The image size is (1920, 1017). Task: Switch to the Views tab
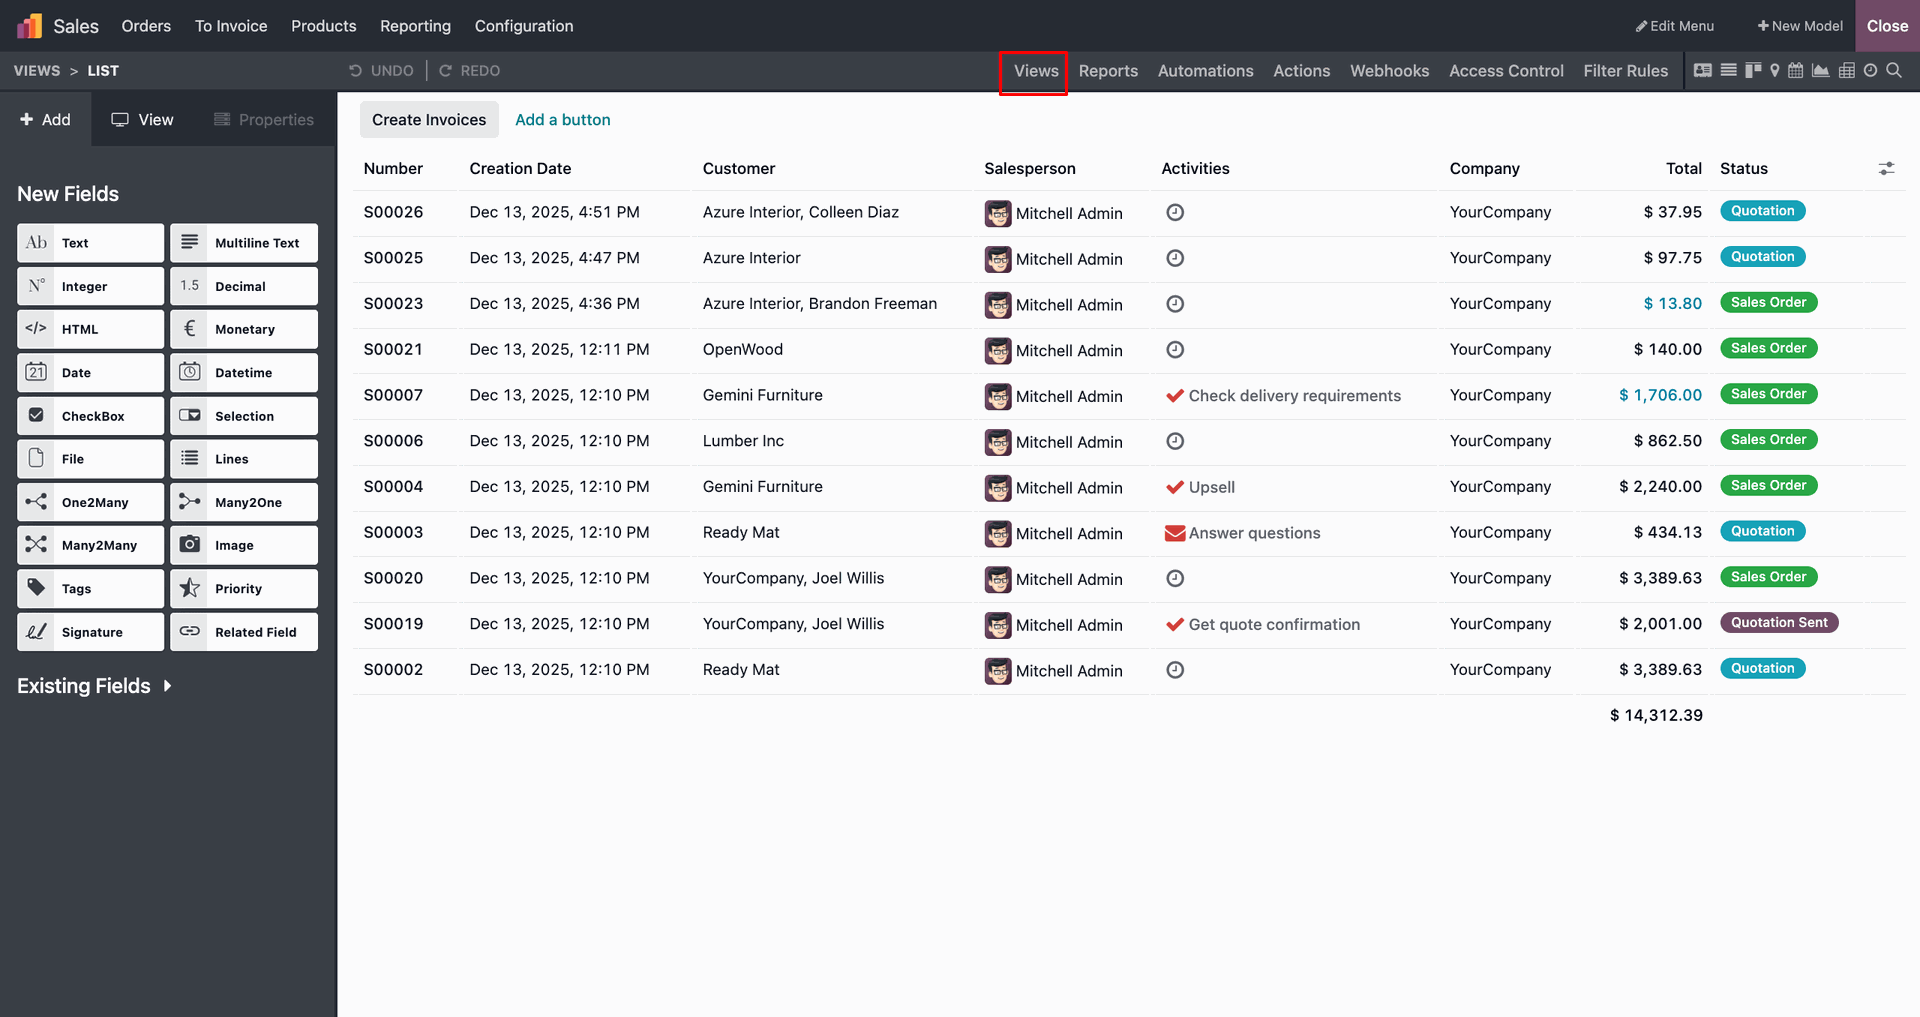pyautogui.click(x=1036, y=71)
